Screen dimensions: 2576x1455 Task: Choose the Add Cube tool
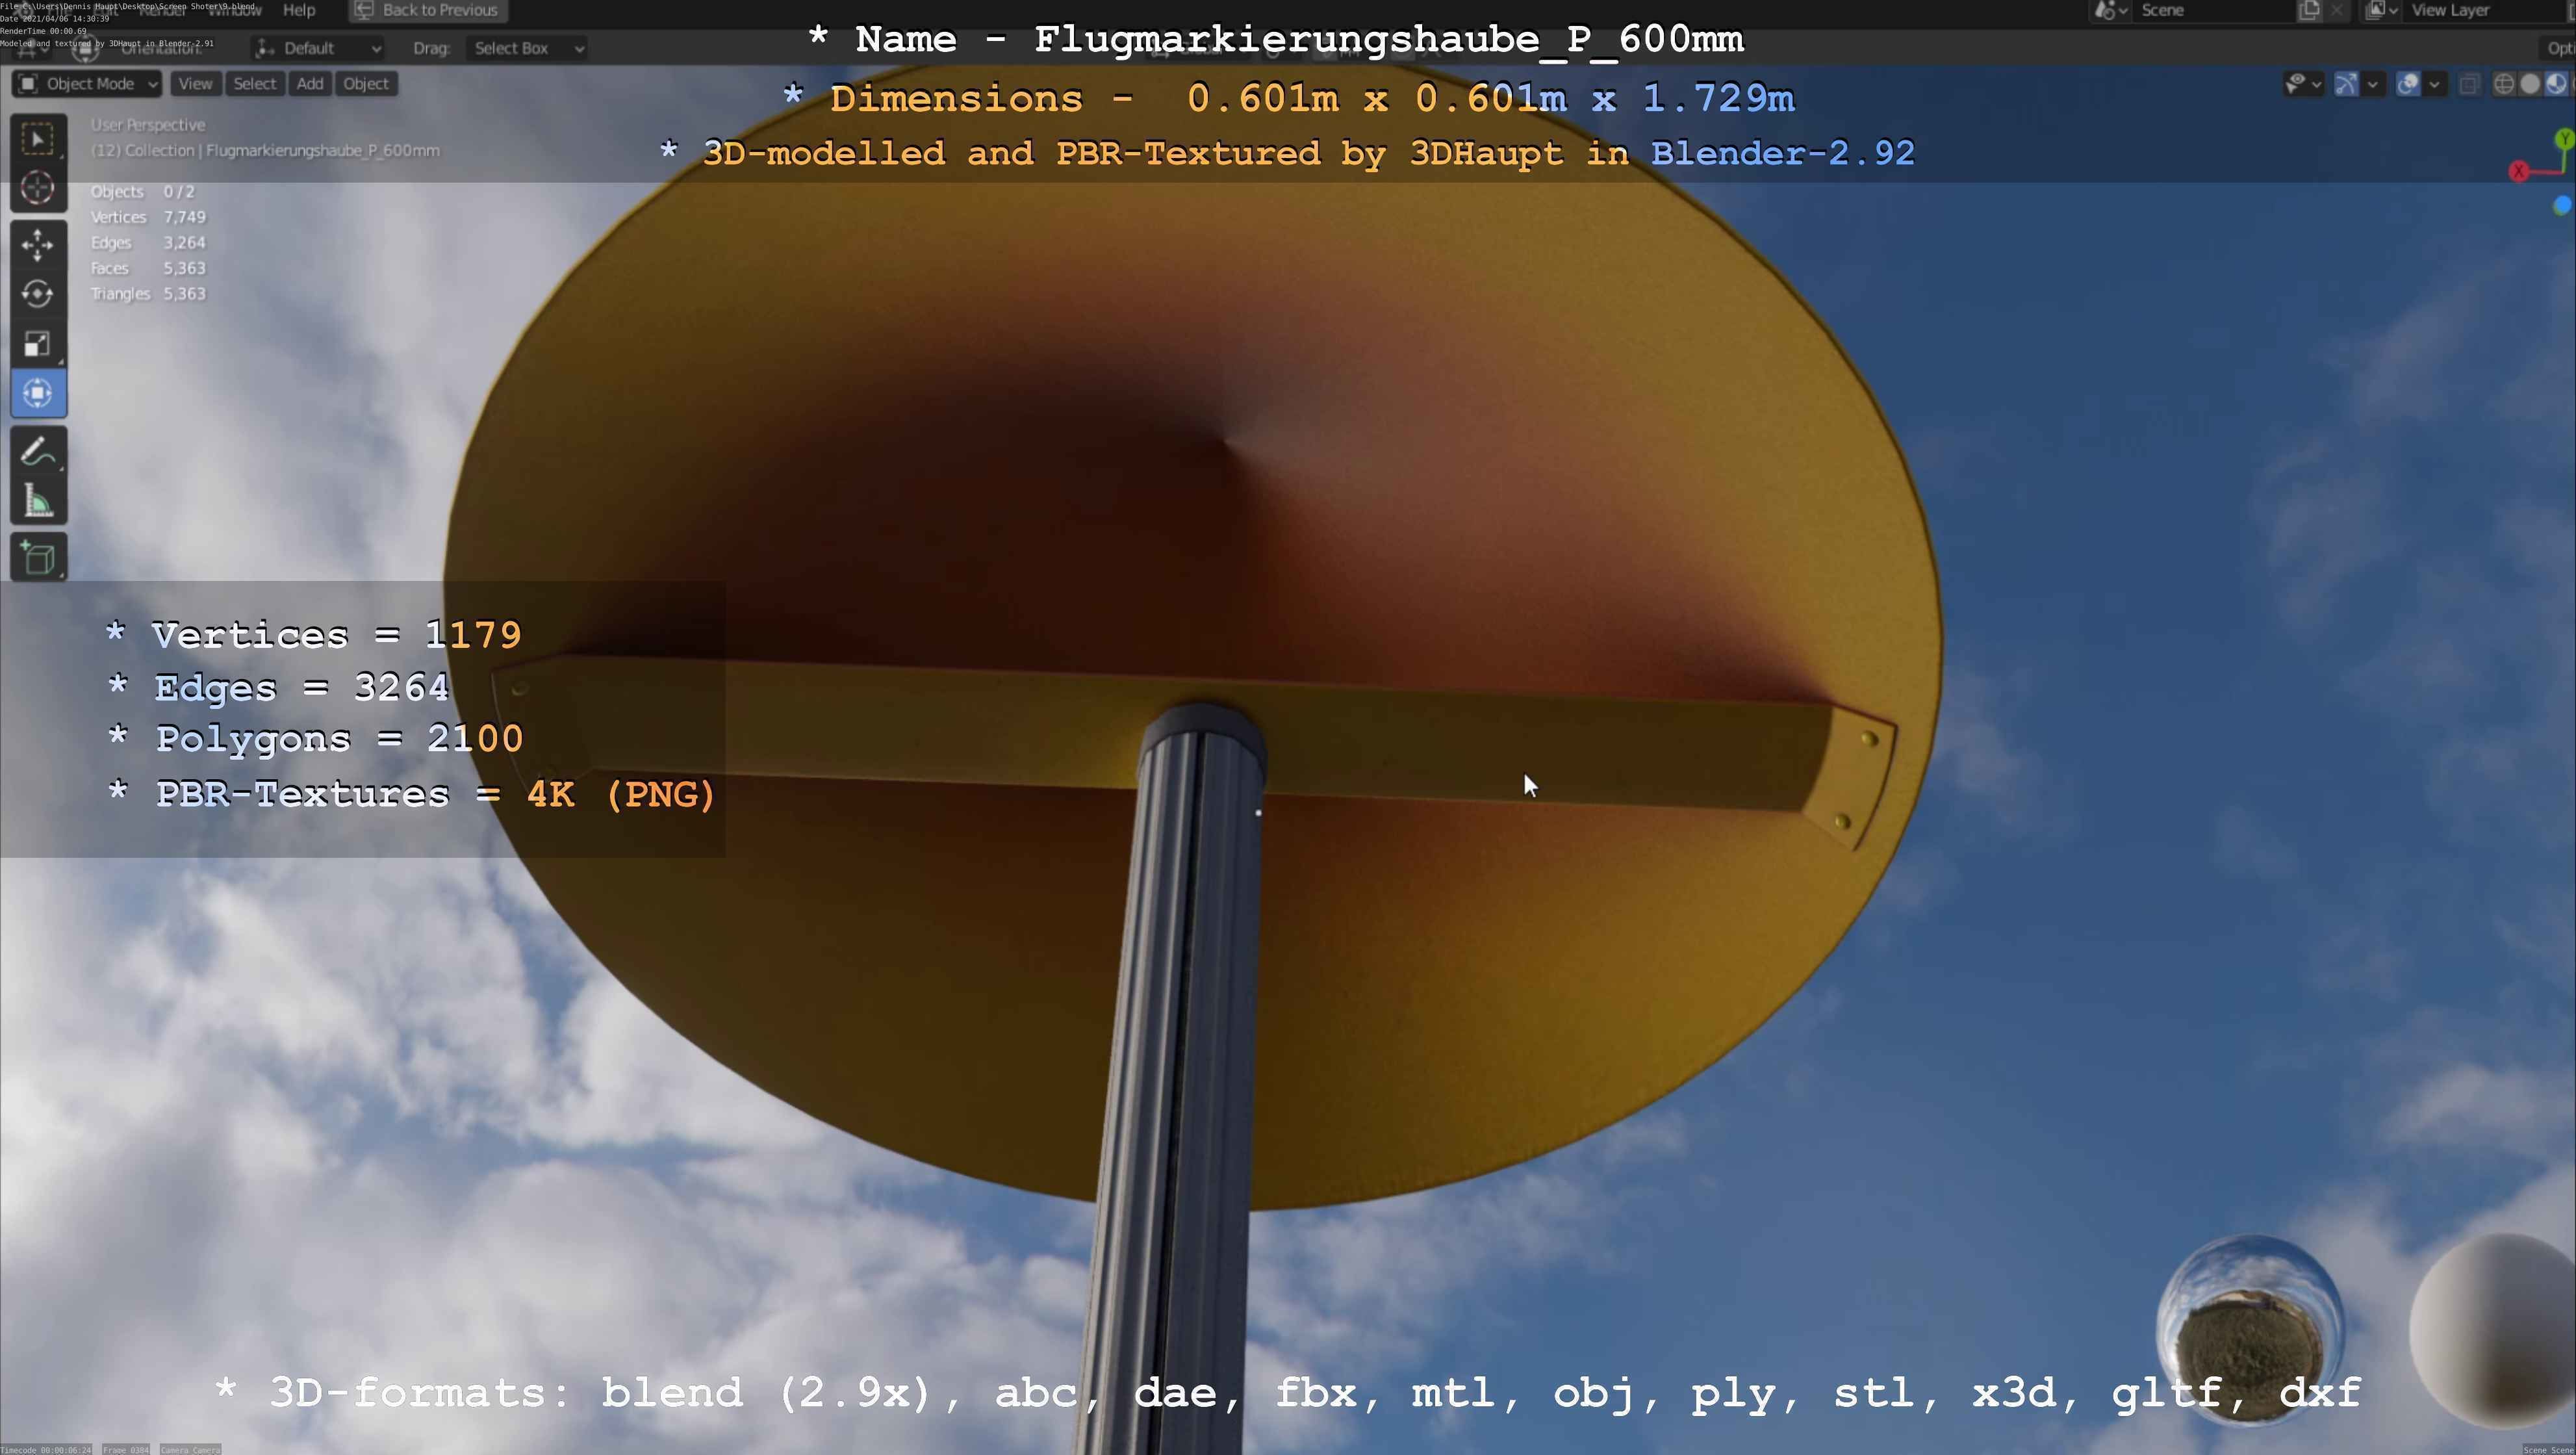tap(38, 558)
